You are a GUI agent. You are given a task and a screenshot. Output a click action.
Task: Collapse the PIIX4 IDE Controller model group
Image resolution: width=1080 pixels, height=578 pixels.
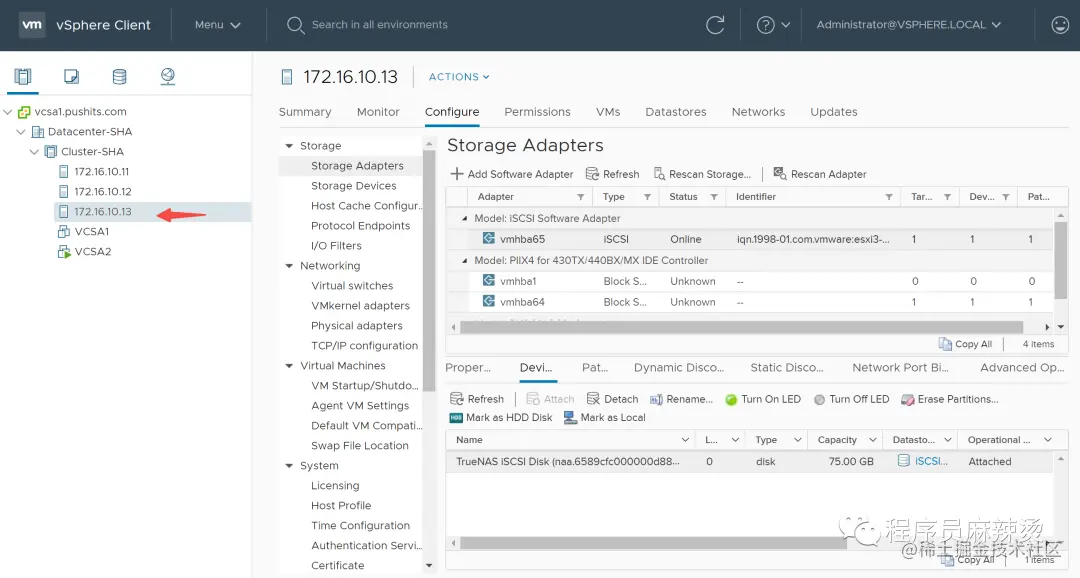click(x=464, y=260)
